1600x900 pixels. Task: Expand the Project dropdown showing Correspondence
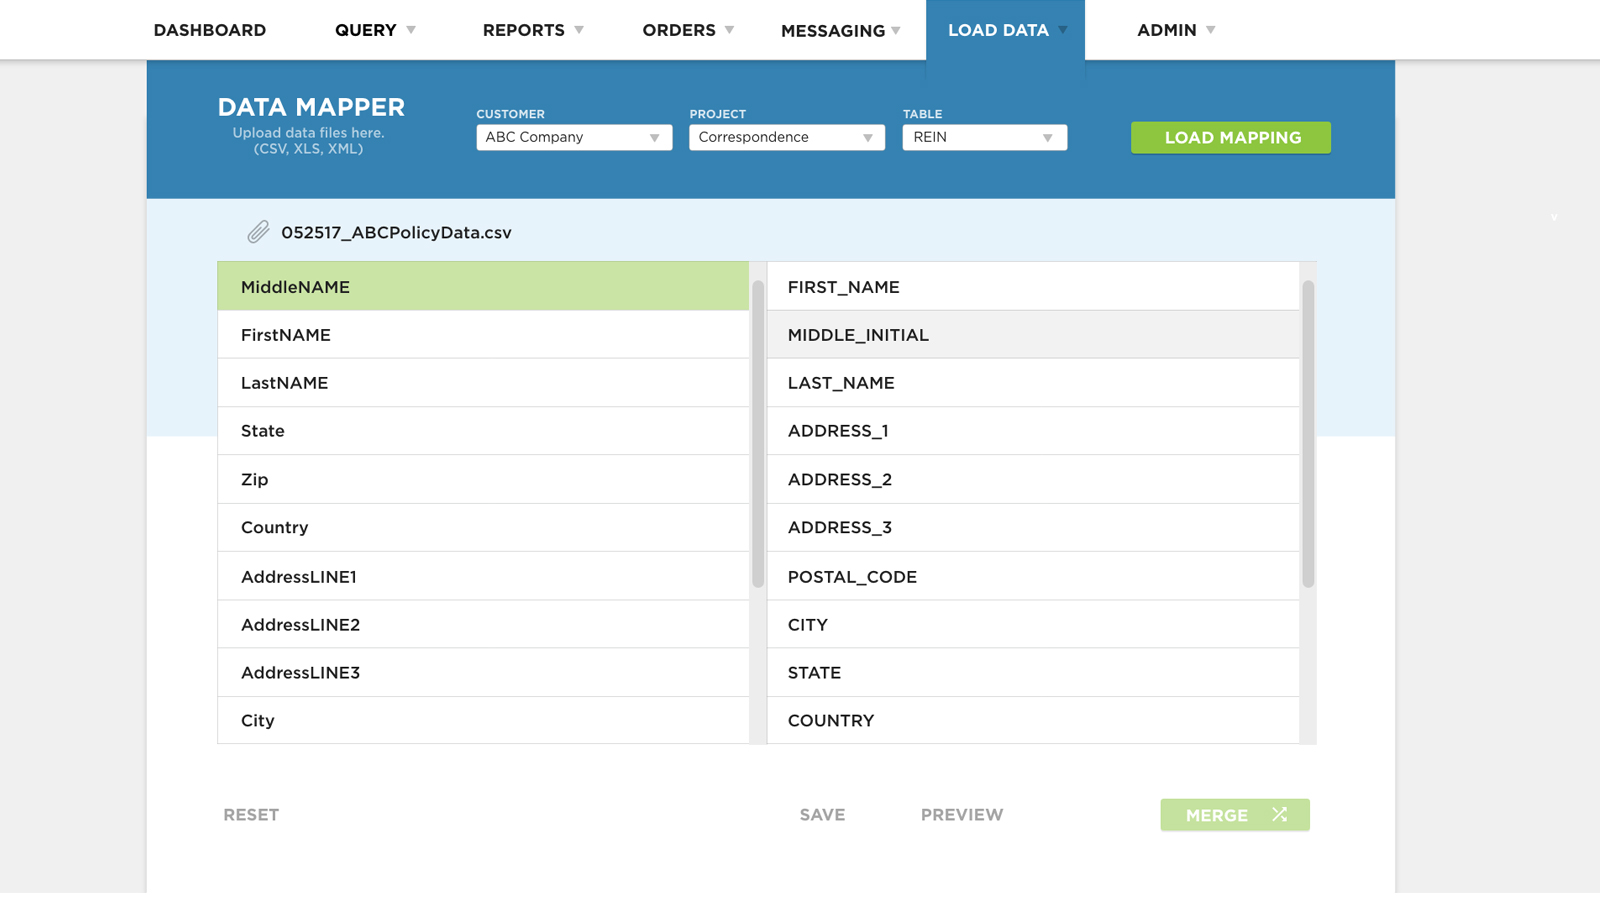pyautogui.click(x=787, y=137)
